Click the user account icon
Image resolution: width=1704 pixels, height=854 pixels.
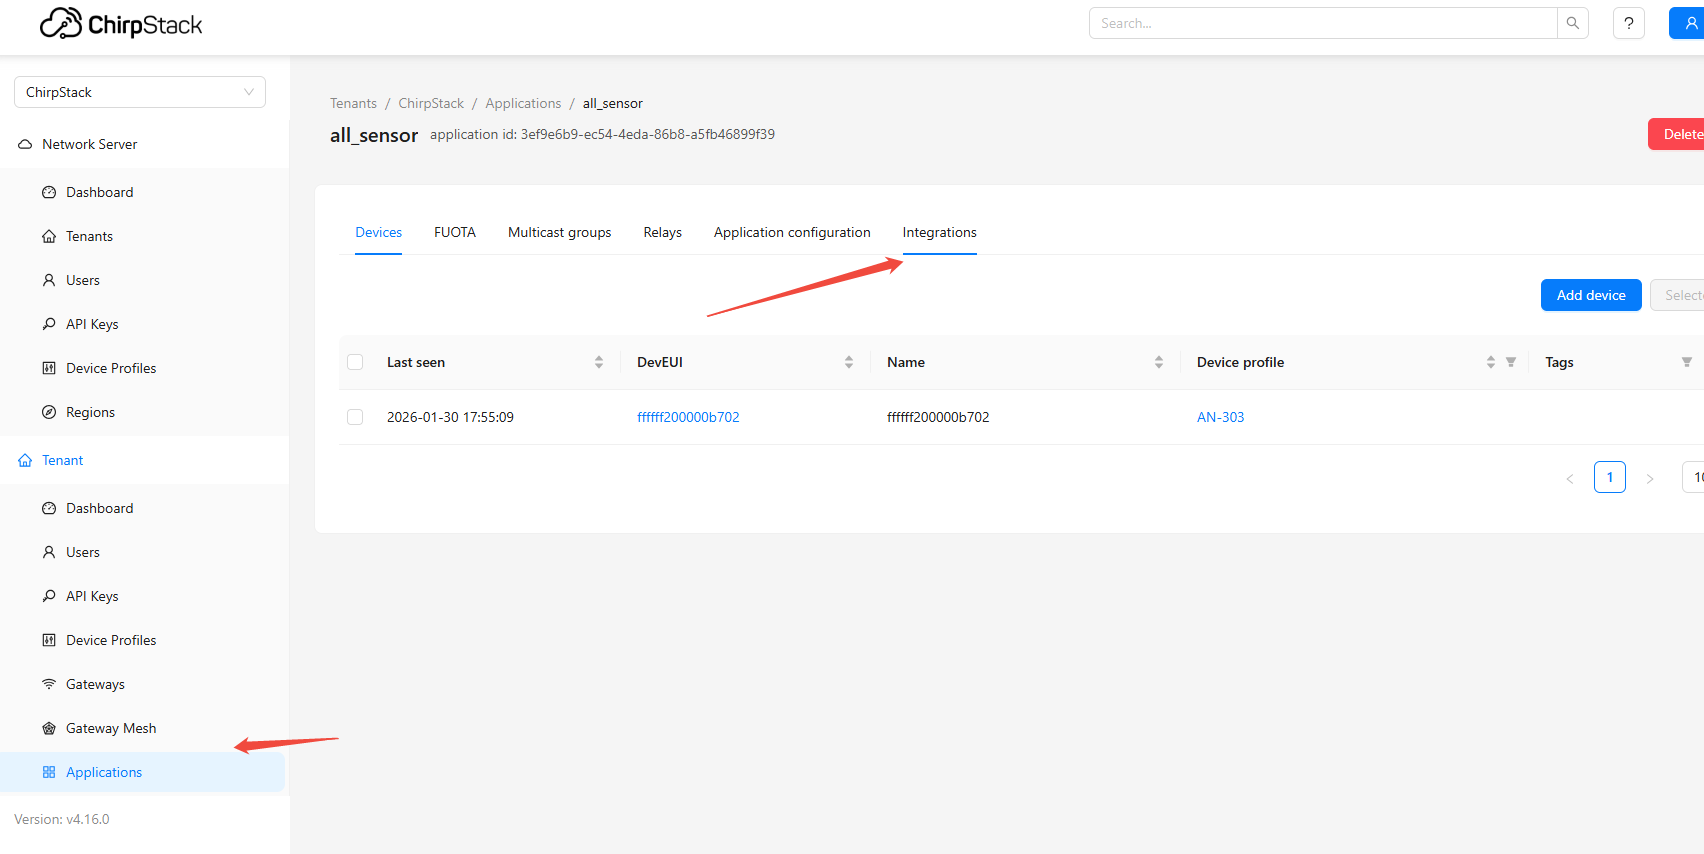1690,23
